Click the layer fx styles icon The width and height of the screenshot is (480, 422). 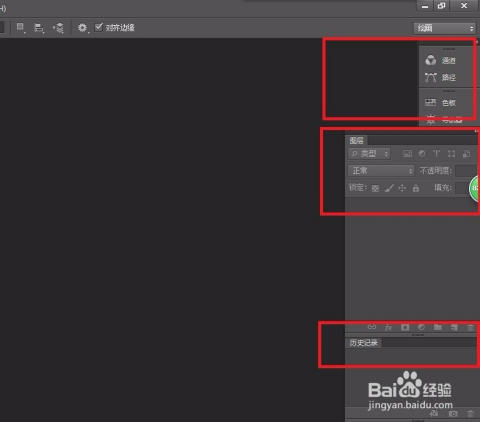pos(388,327)
